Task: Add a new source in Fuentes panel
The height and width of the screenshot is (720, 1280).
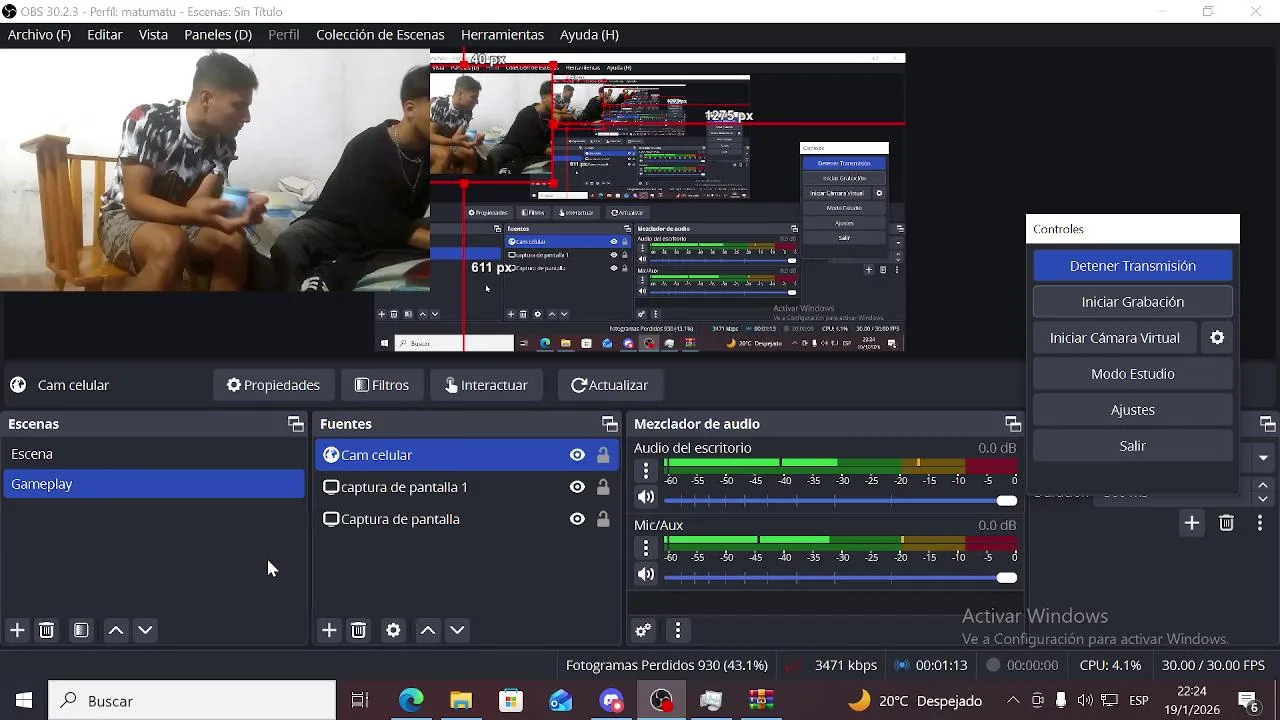Action: click(x=329, y=630)
